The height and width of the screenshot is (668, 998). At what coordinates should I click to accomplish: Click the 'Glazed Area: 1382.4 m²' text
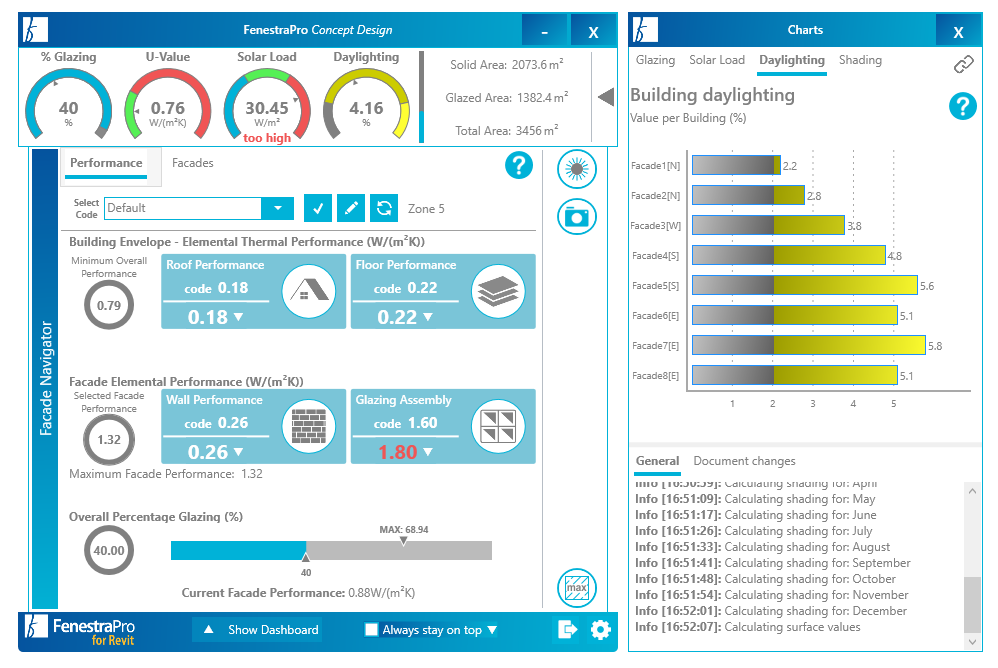click(507, 97)
